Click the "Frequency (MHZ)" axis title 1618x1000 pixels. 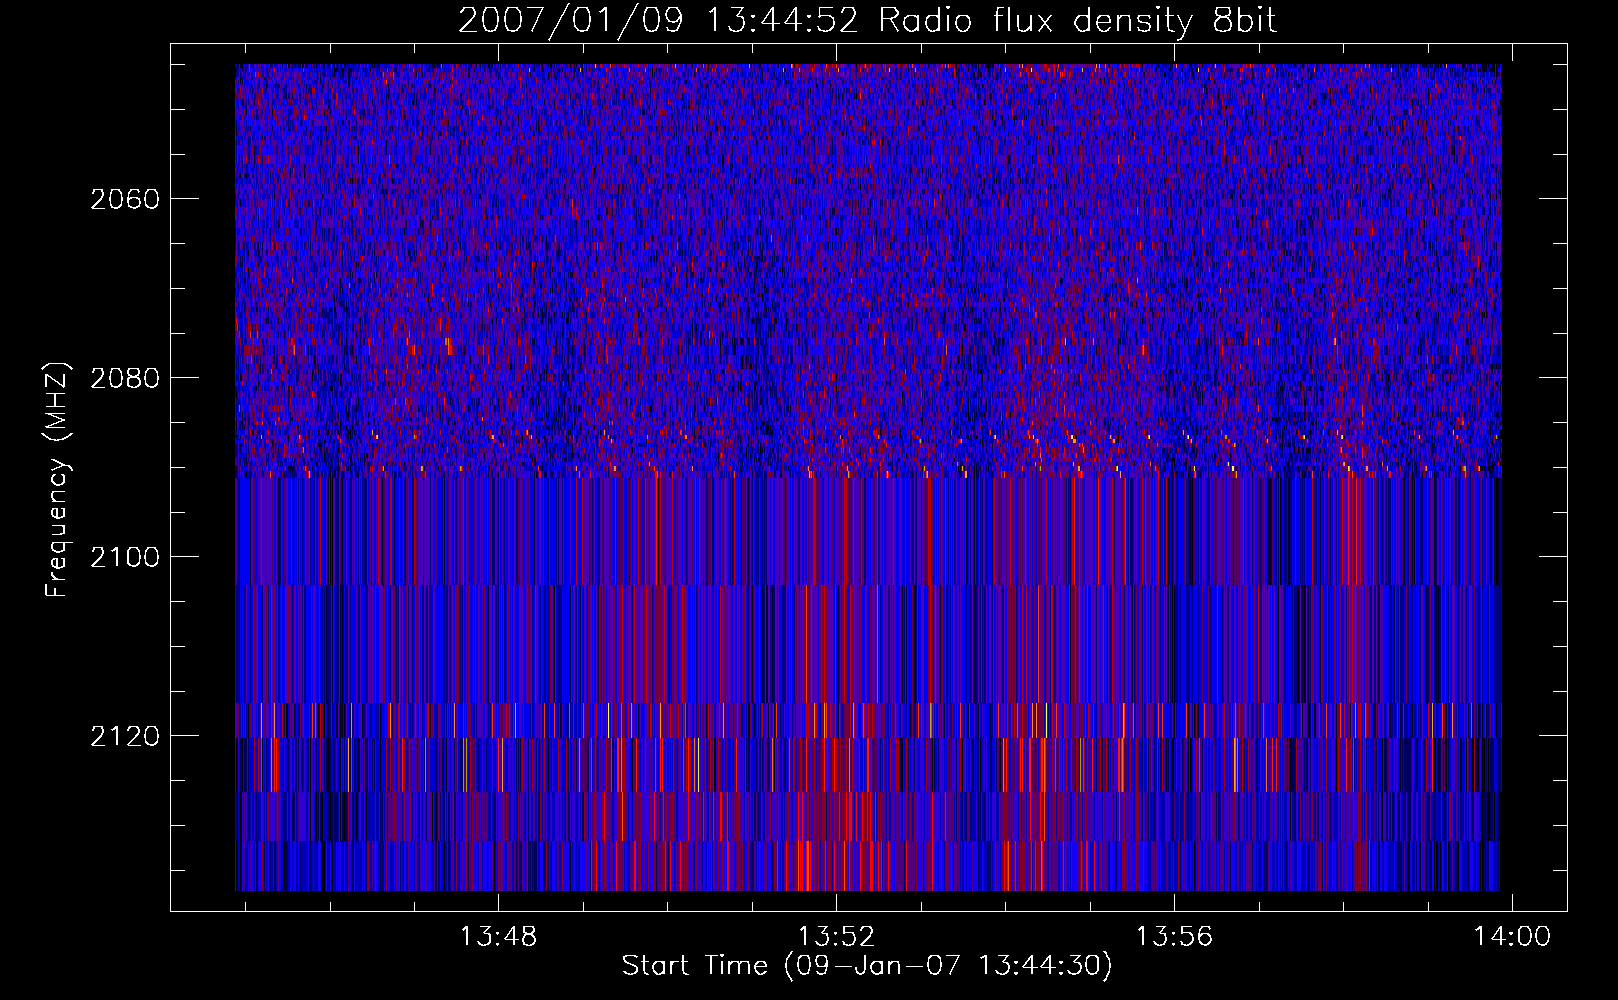pyautogui.click(x=57, y=480)
